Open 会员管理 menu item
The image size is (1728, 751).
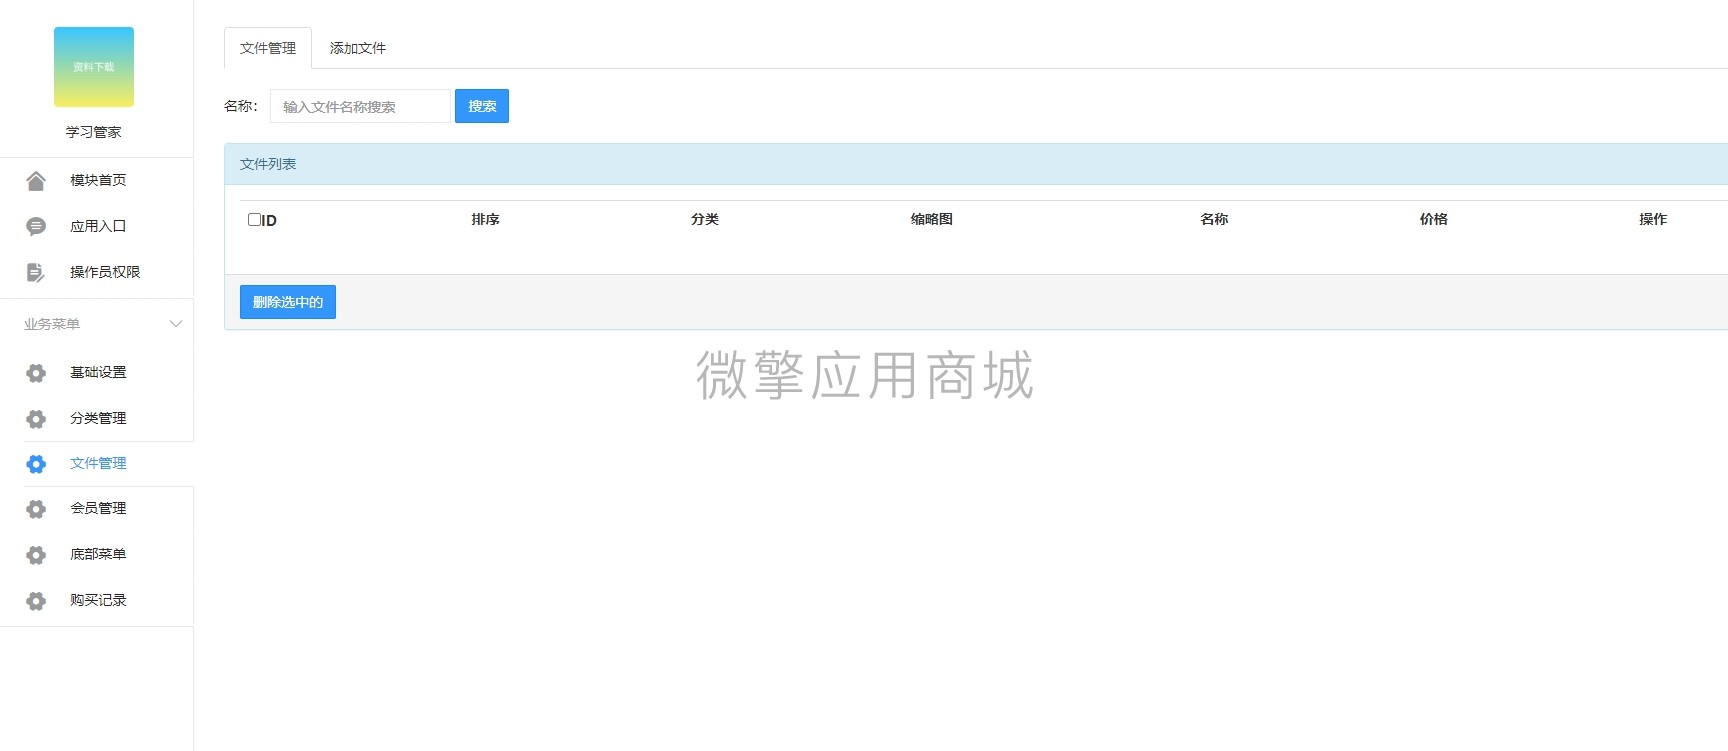click(x=98, y=508)
